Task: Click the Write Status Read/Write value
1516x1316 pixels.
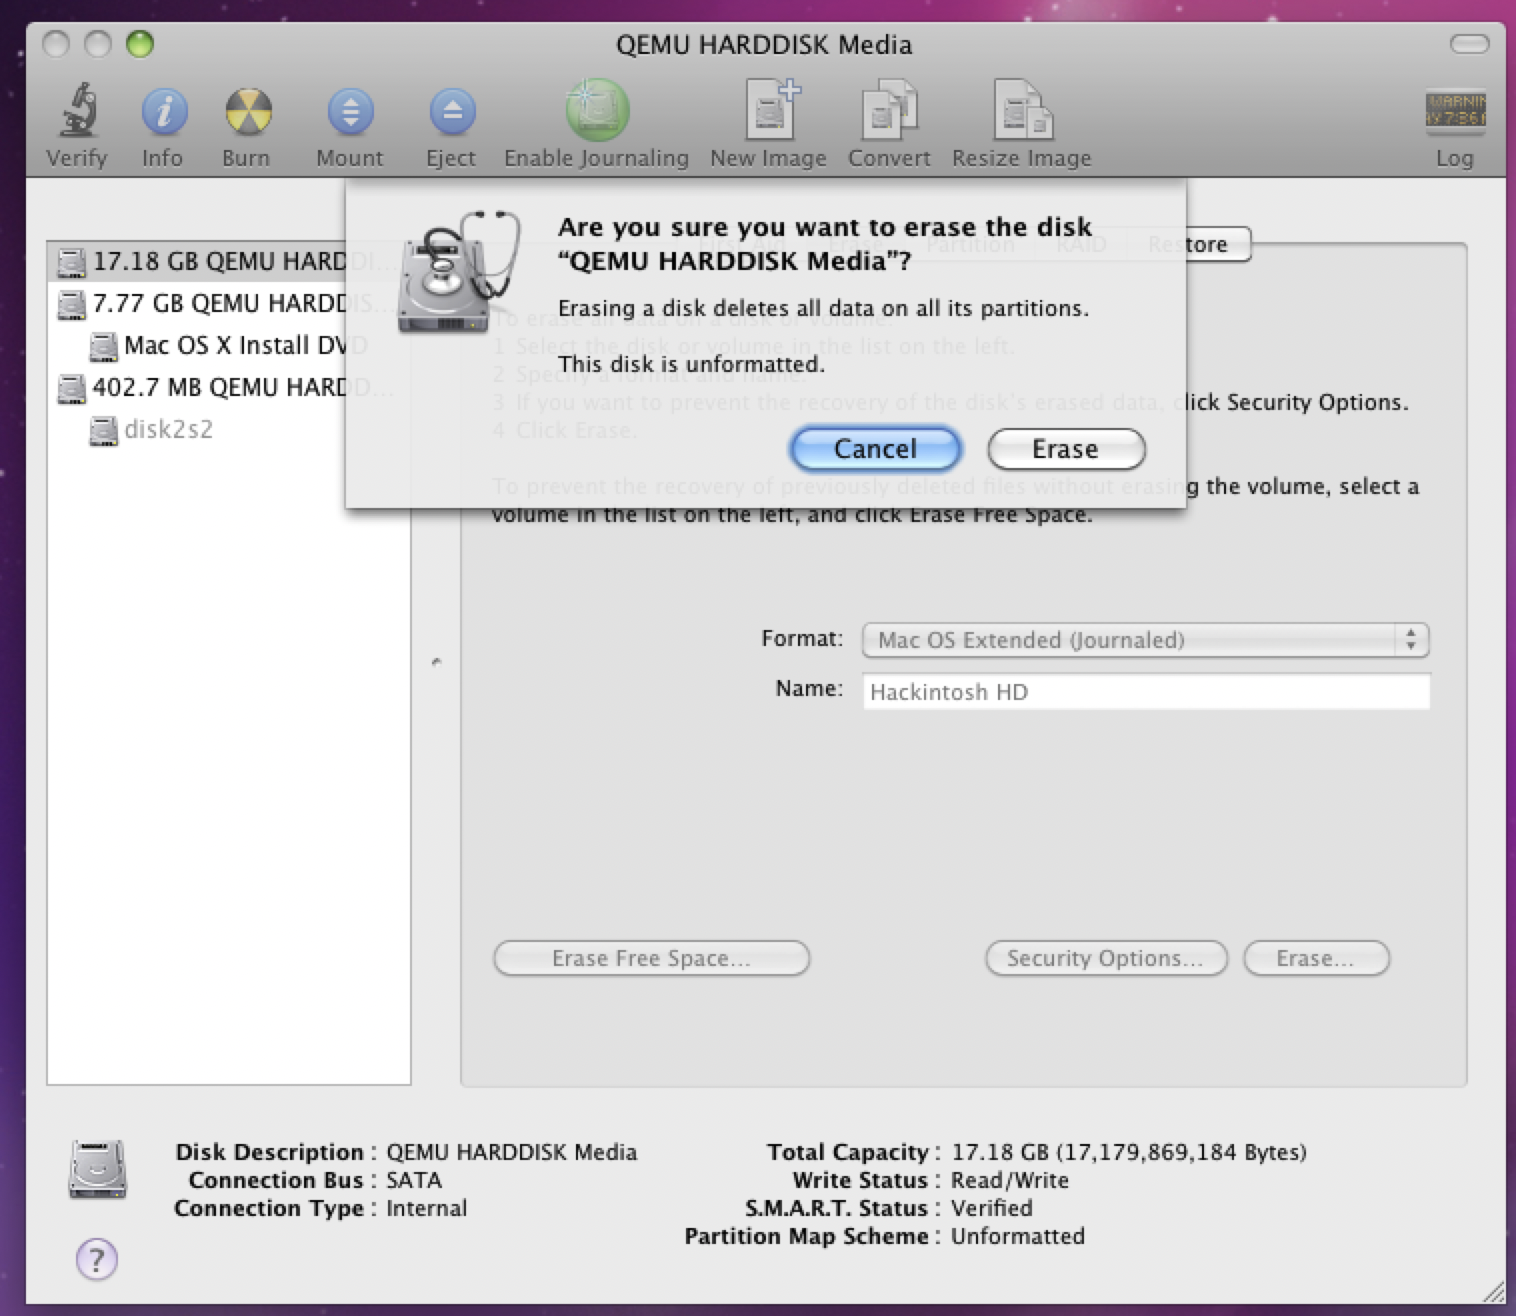Action: click(x=1010, y=1180)
